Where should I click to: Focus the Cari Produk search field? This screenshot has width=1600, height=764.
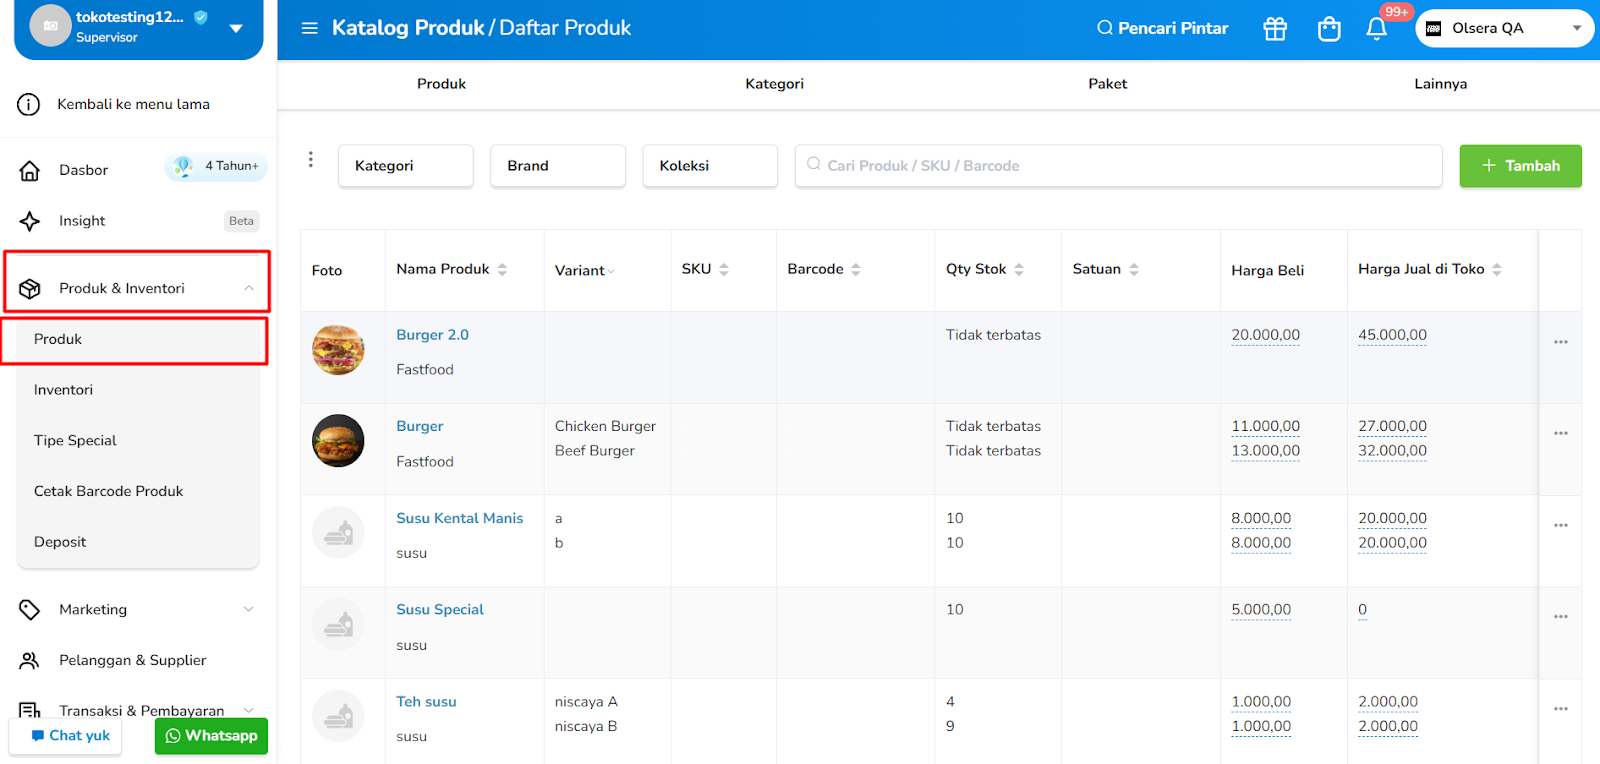pos(1120,166)
